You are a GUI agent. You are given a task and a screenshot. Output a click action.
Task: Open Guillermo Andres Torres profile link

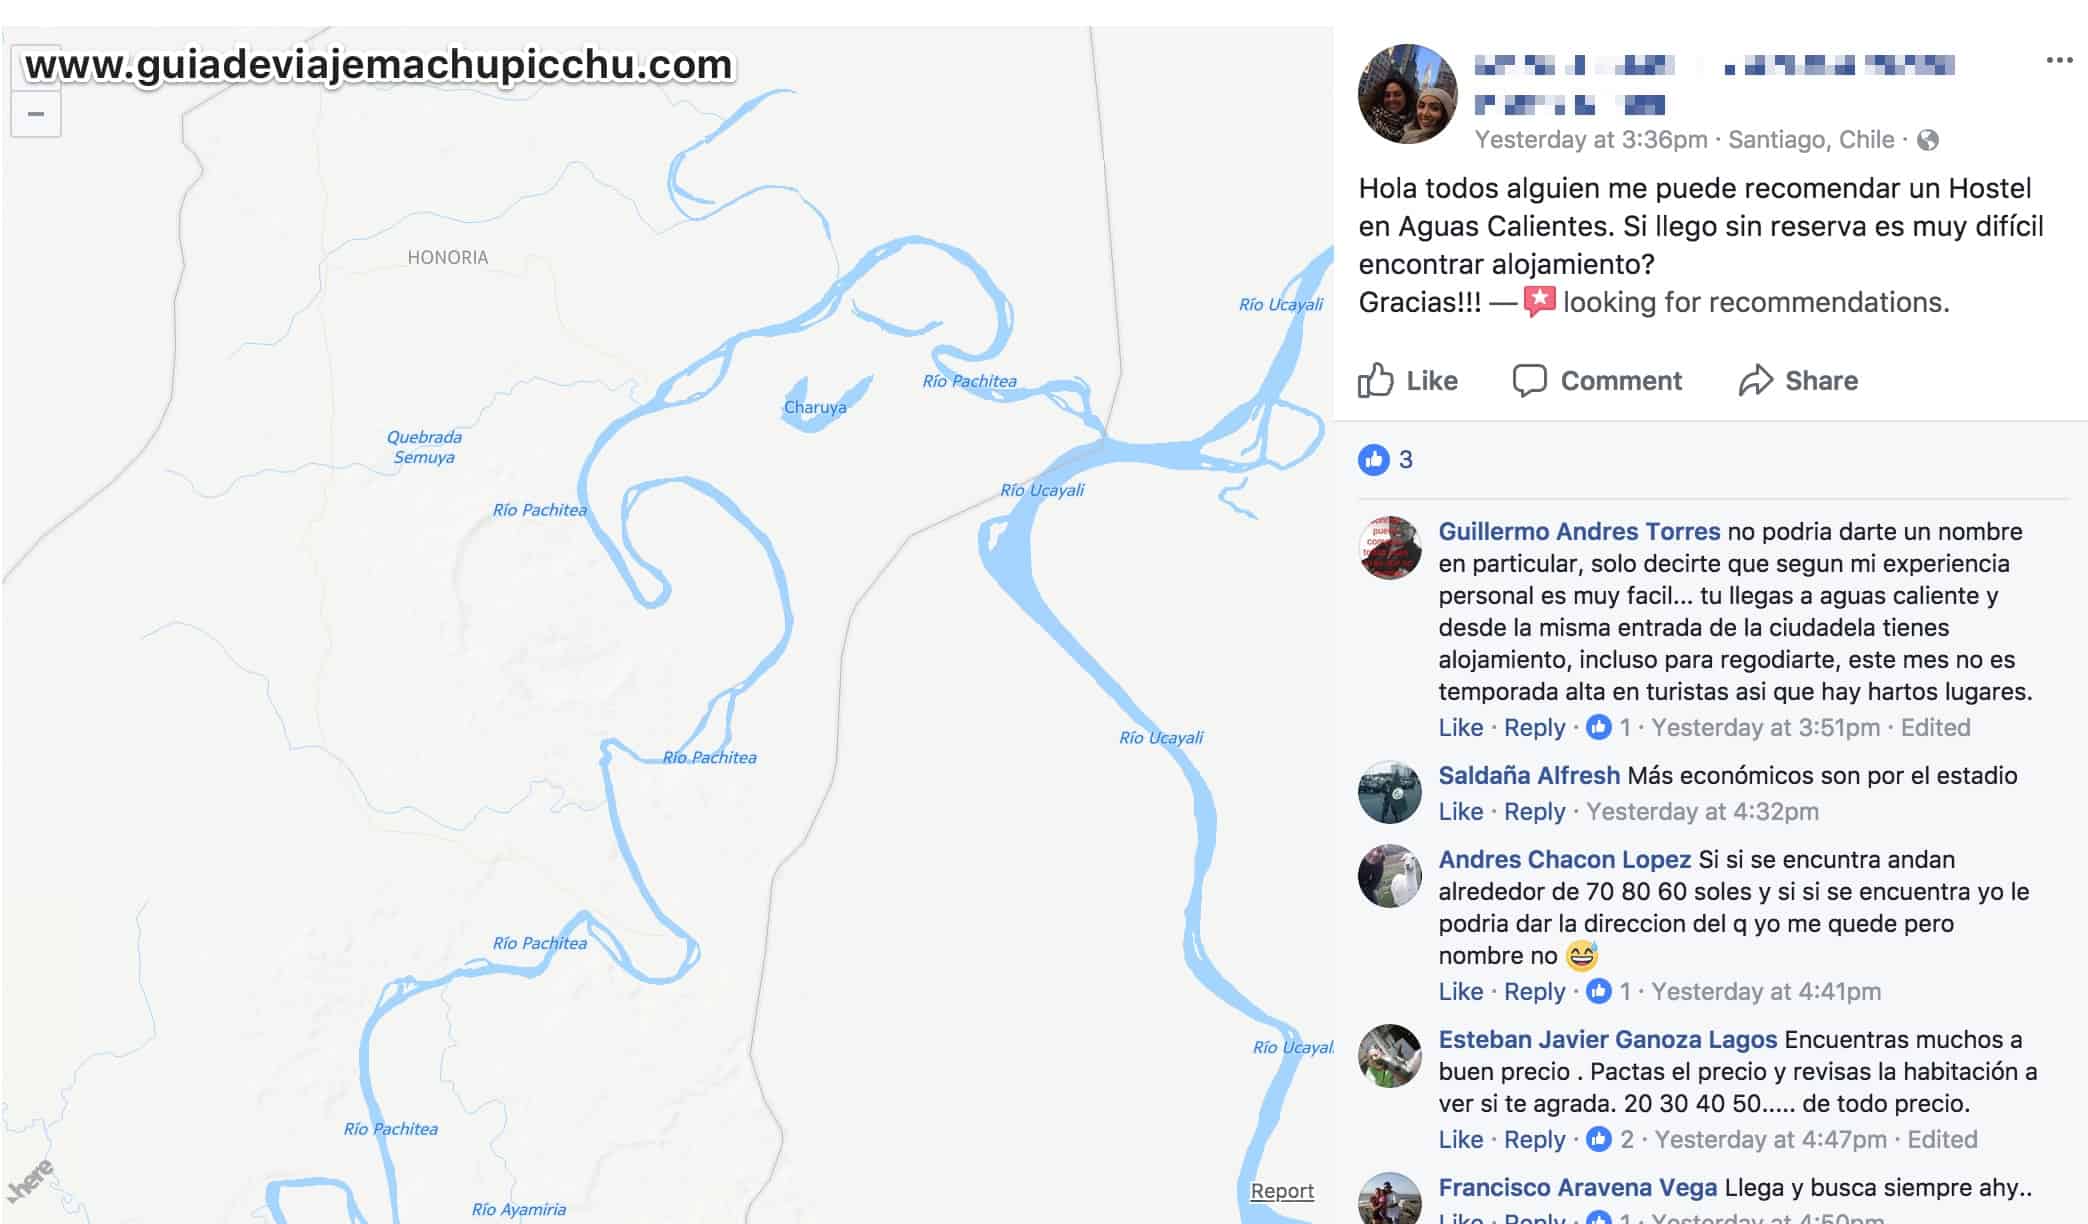(x=1579, y=531)
